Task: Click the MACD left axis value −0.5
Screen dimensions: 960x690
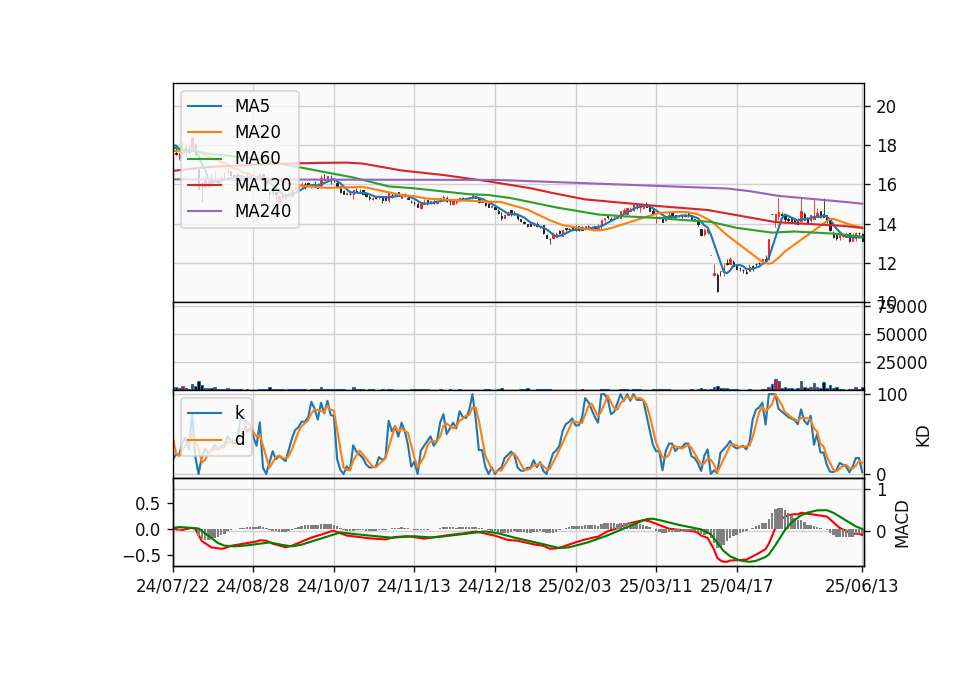Action: coord(142,556)
